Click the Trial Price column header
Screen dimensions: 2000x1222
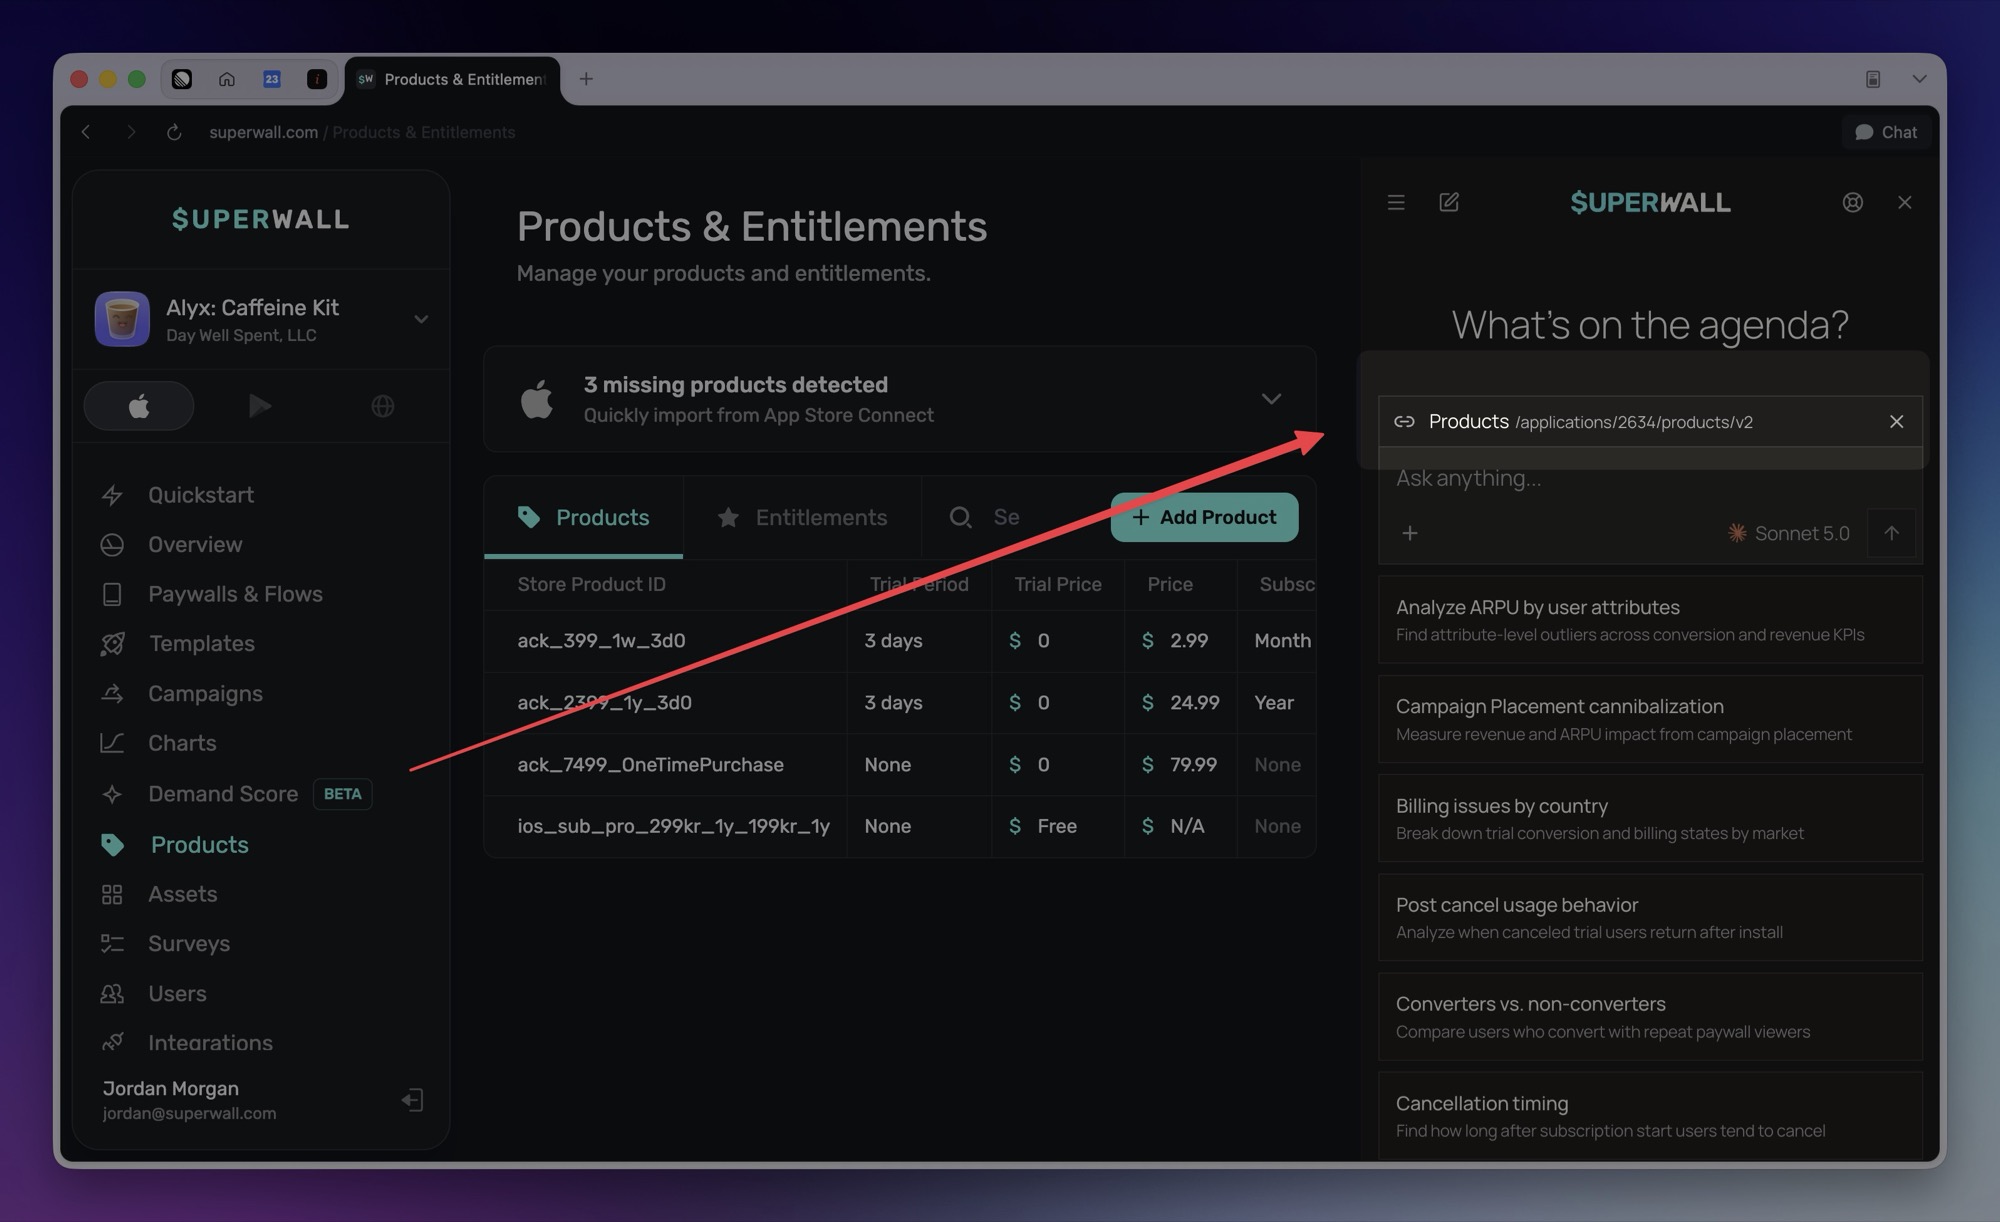(1057, 585)
